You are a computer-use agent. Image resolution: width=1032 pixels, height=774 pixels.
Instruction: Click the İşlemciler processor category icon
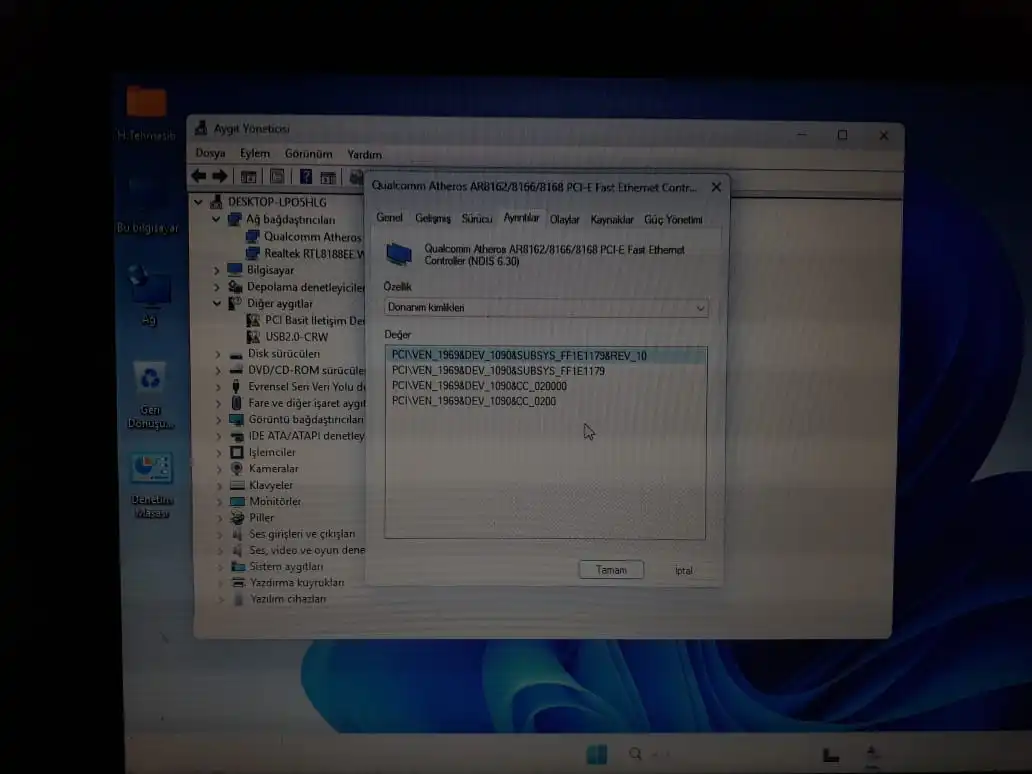pos(237,452)
